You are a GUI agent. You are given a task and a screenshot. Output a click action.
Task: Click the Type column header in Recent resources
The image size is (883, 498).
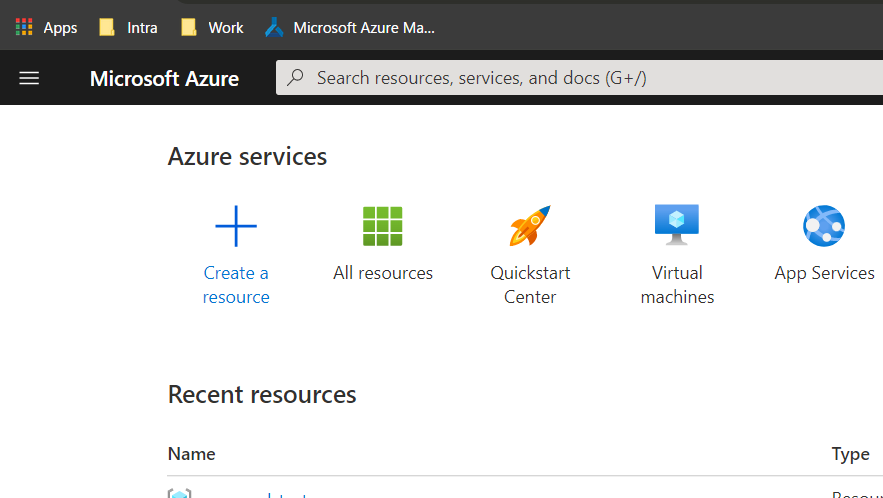(x=850, y=453)
